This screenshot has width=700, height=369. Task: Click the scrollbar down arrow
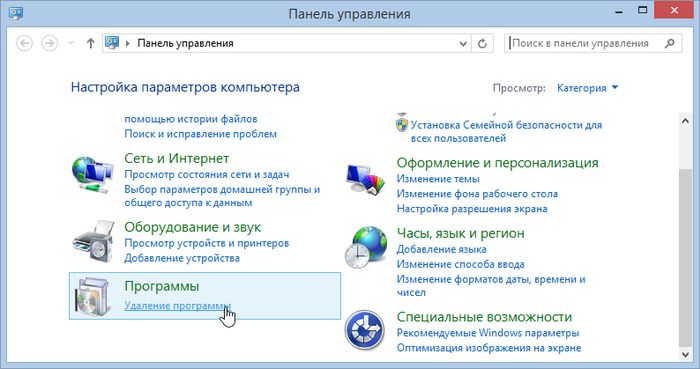pos(685,355)
